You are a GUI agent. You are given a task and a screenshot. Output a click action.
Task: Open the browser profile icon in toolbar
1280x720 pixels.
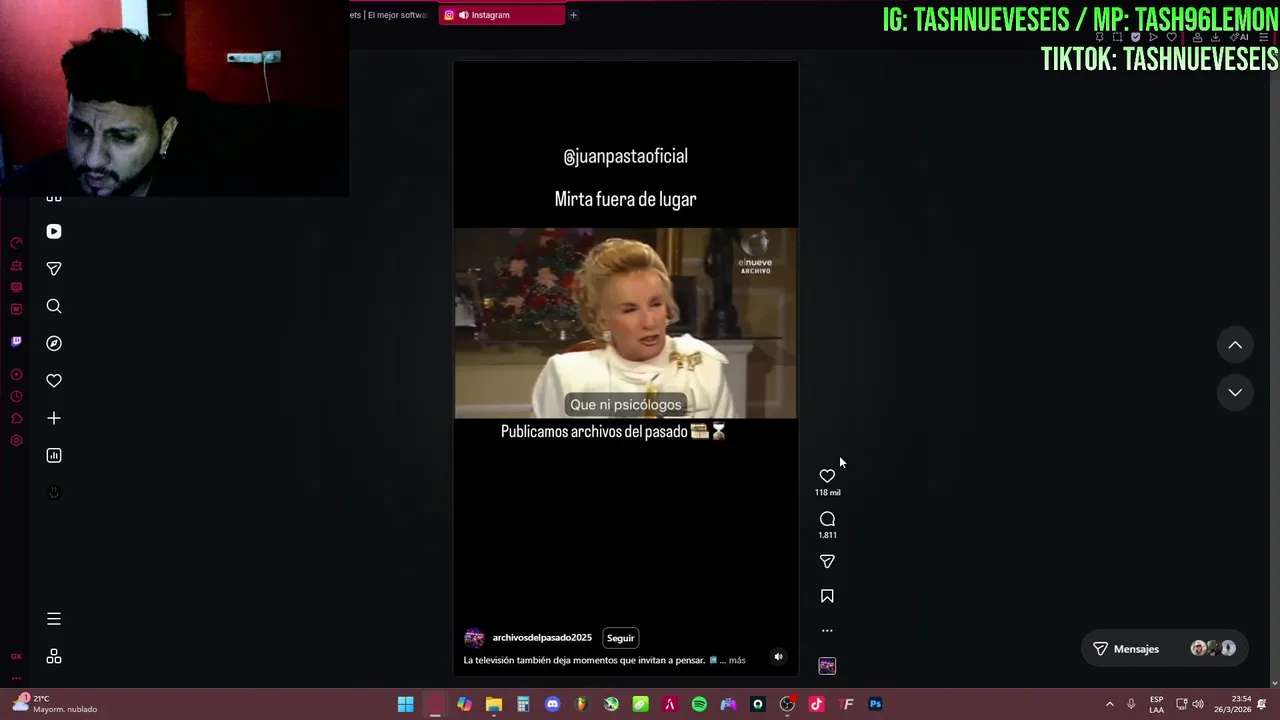(1198, 37)
